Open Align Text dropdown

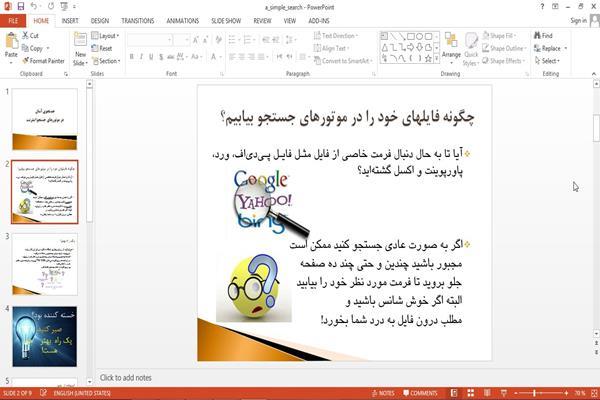[331, 48]
